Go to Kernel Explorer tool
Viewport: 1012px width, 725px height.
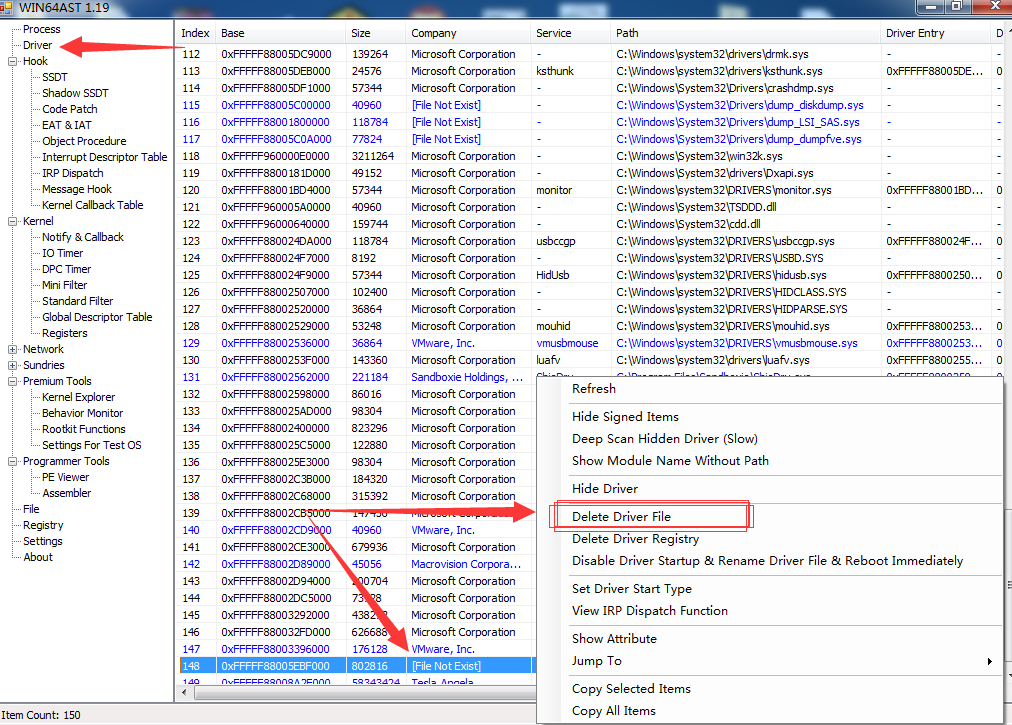pos(78,397)
